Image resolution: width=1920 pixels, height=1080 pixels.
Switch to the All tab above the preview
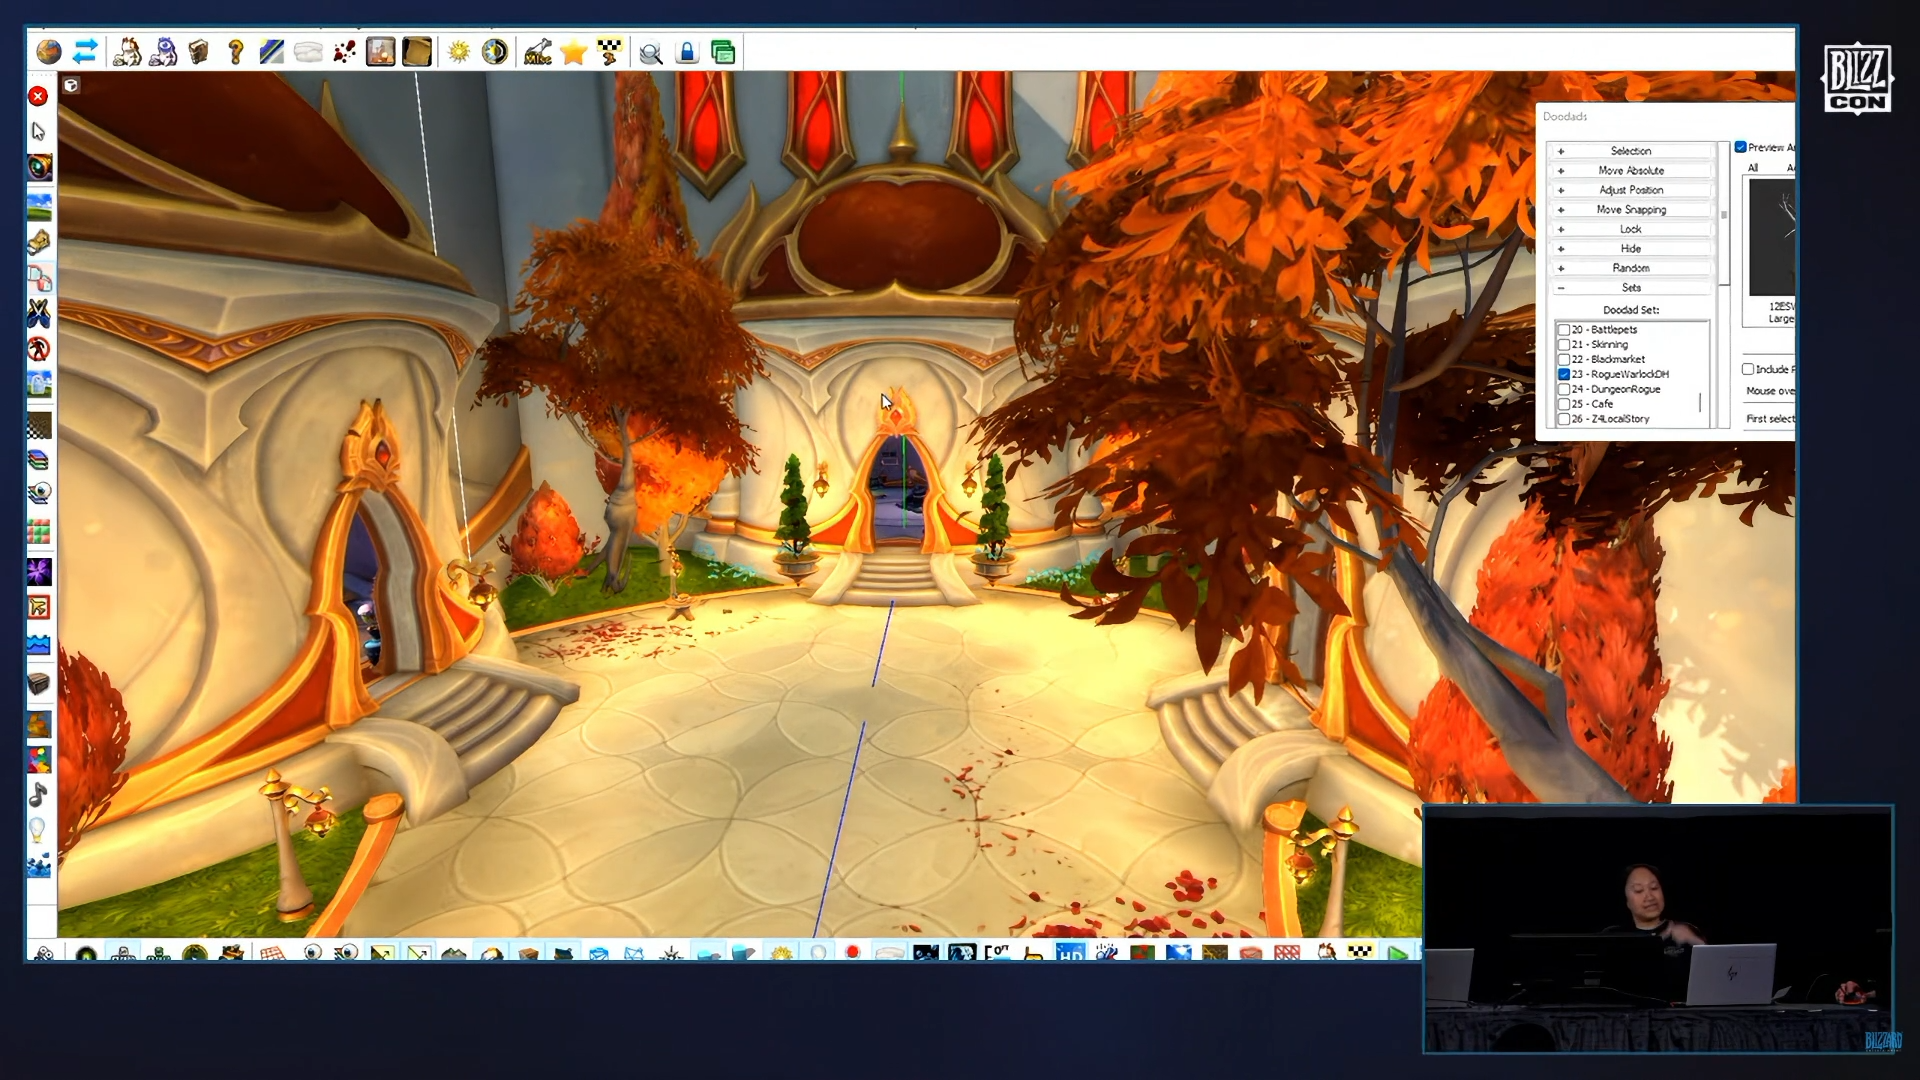1753,168
